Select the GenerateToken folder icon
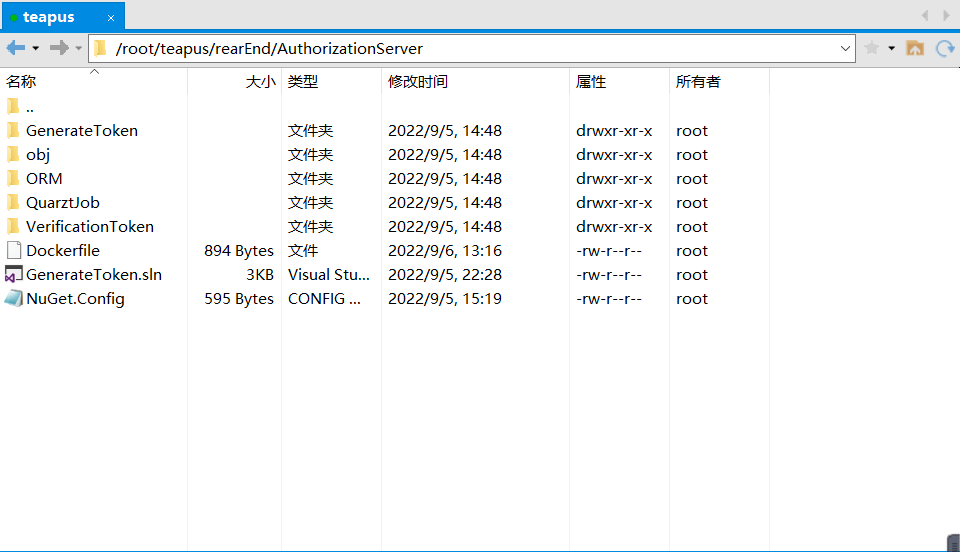 click(x=13, y=130)
